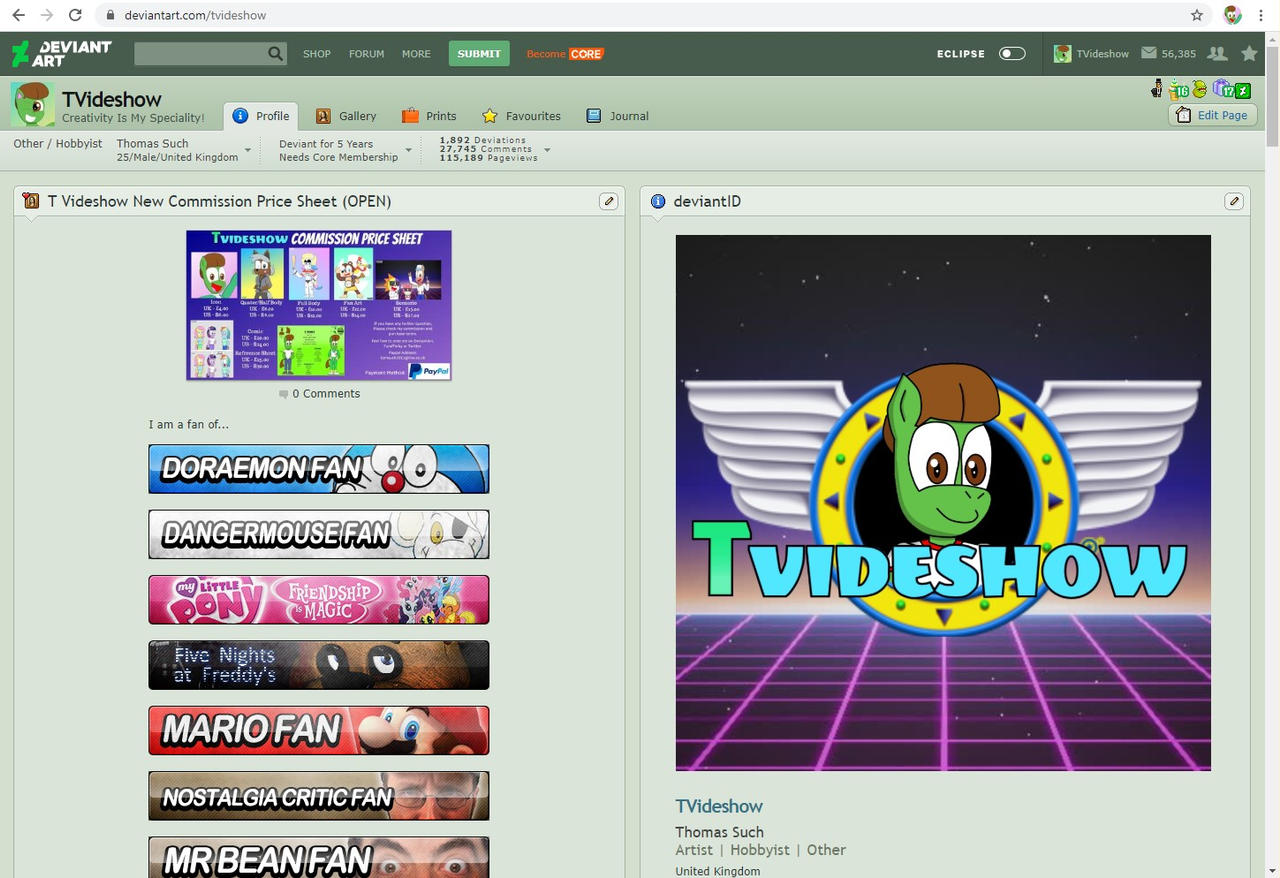
Task: Open the FORUM menu item
Action: pos(367,54)
